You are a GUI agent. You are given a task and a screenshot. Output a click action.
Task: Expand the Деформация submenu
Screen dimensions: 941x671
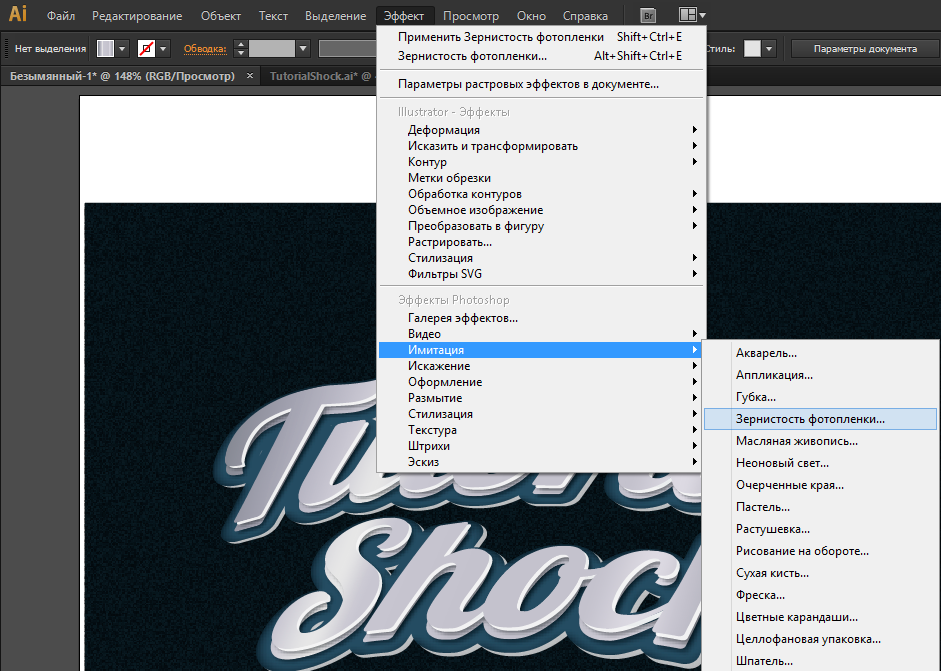(x=540, y=130)
